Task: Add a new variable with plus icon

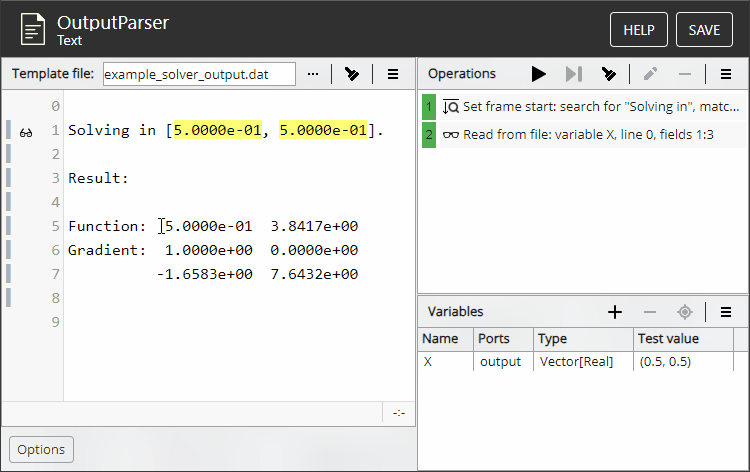Action: point(615,312)
